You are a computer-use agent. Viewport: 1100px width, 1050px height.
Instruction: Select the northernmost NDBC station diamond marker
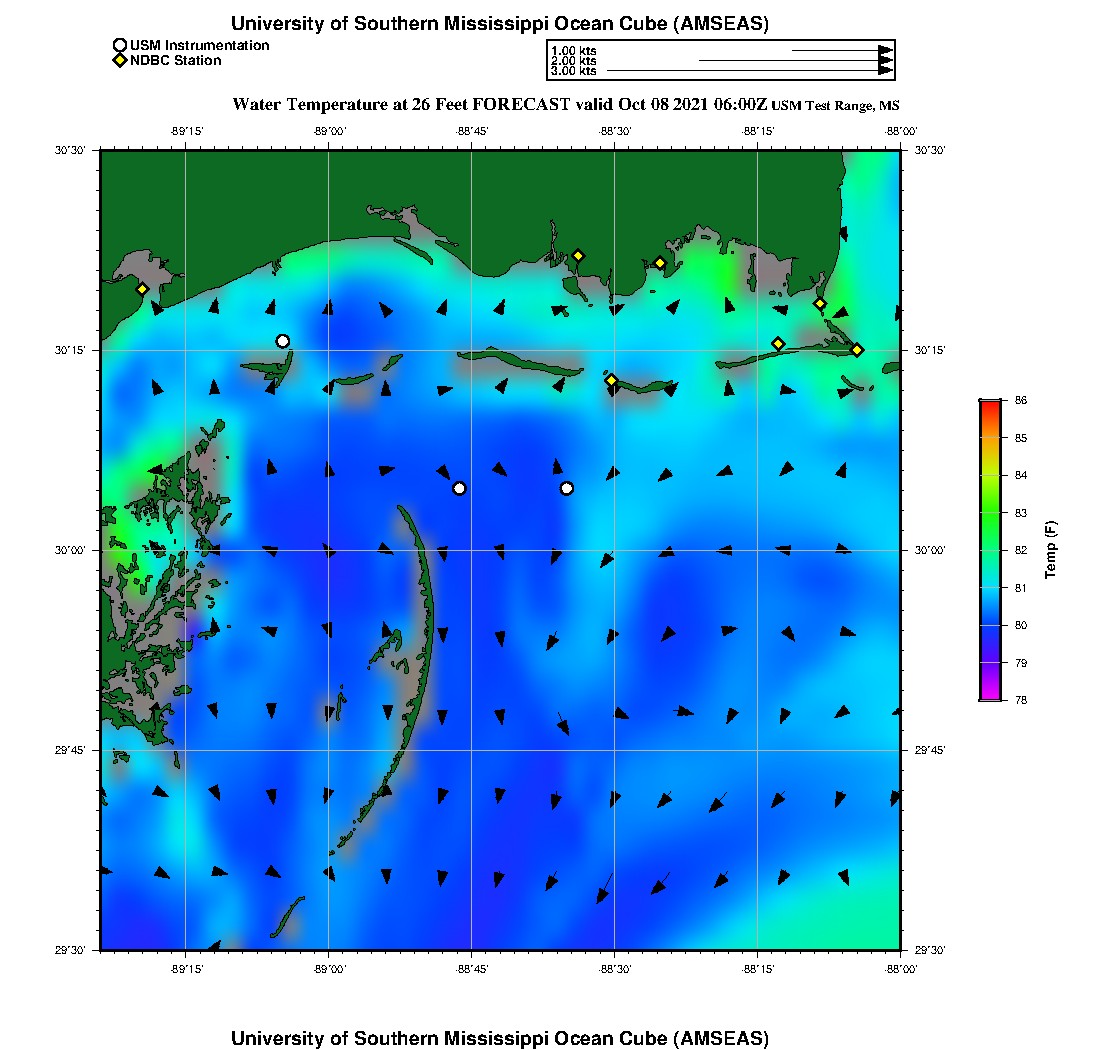pyautogui.click(x=578, y=255)
